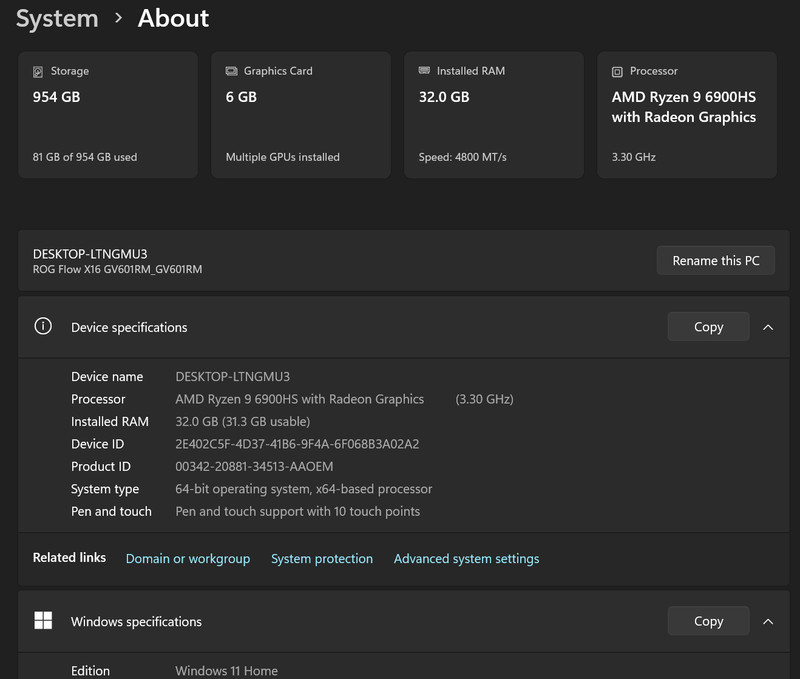Click the 'Device ID' row label

[97, 444]
